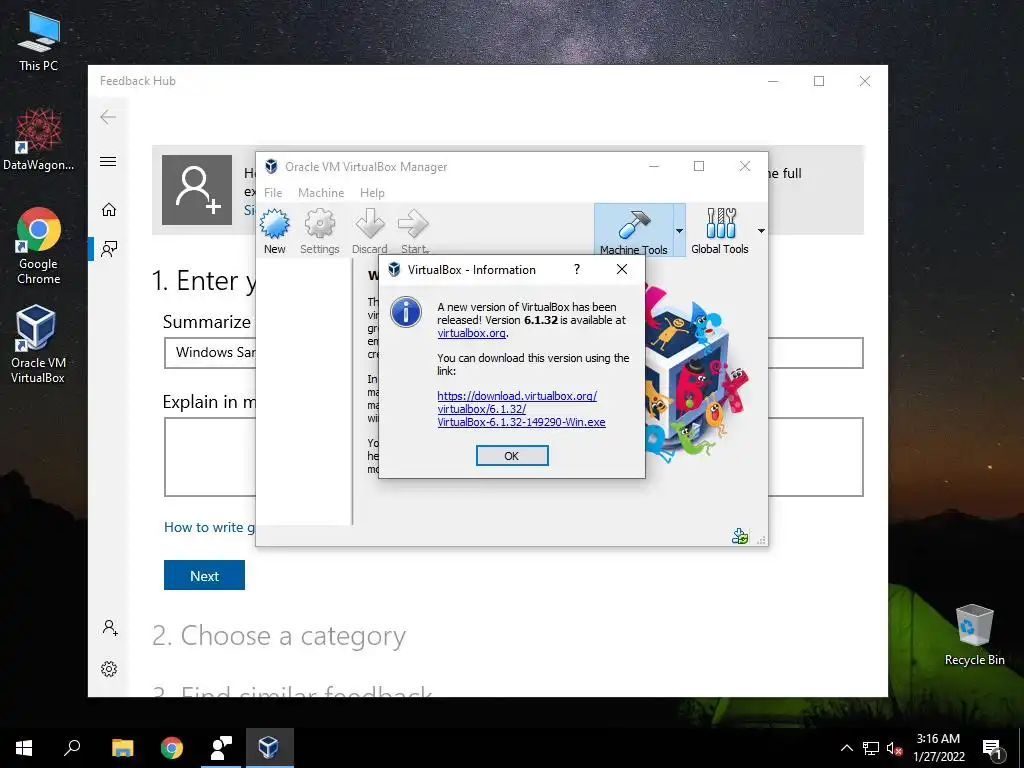Click the add account icon in Feedback Hub sidebar

pyautogui.click(x=110, y=628)
